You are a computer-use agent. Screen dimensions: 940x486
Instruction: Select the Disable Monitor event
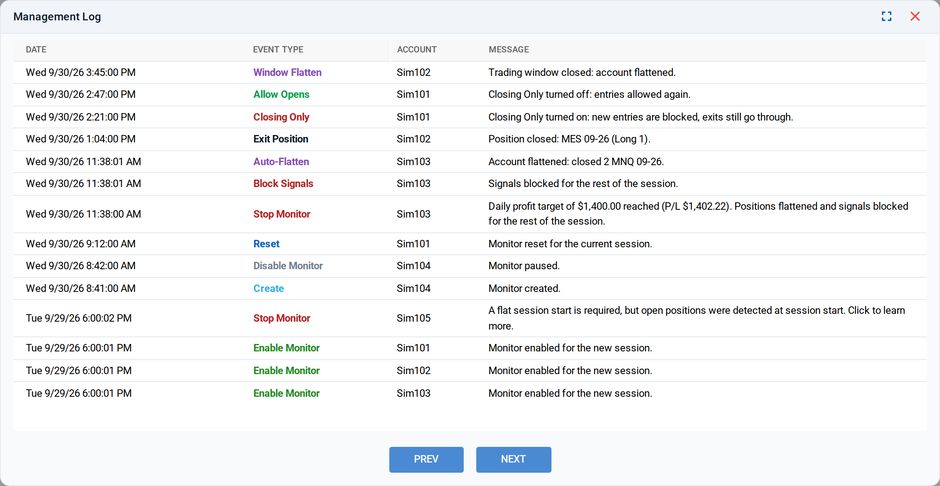point(288,266)
